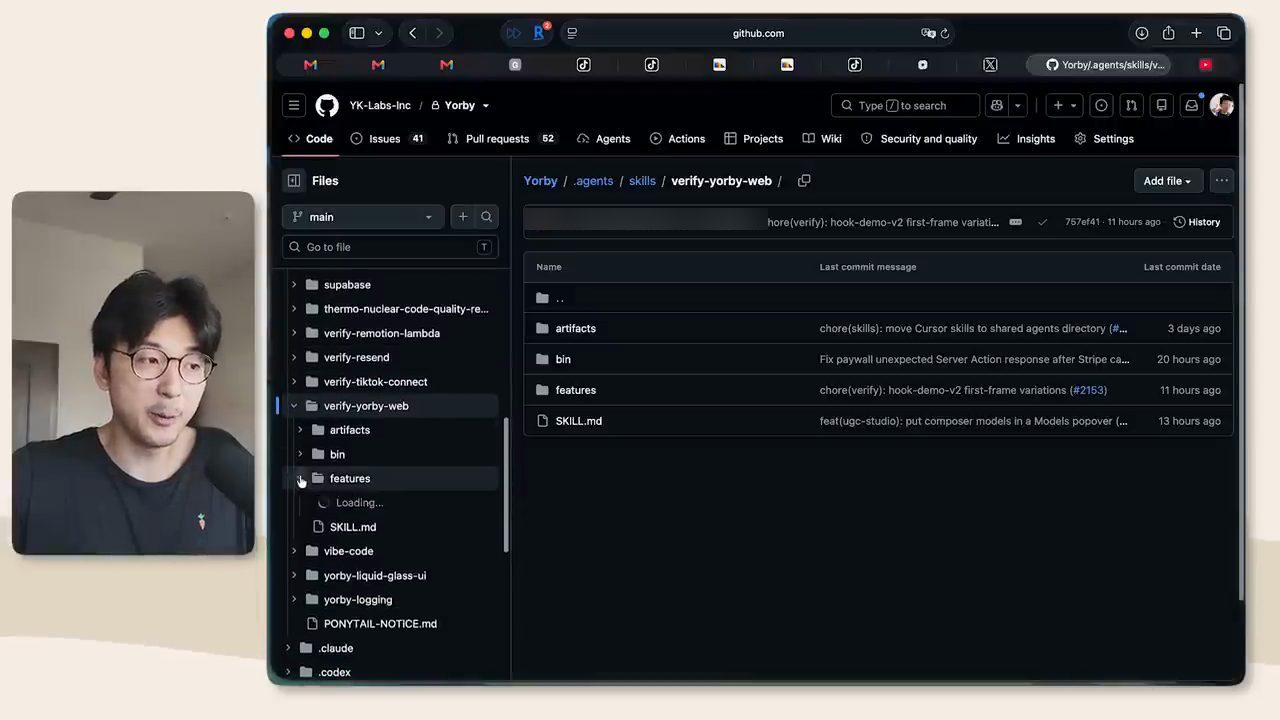Open Safari downloads icon
The width and height of the screenshot is (1280, 720).
[x=1141, y=33]
